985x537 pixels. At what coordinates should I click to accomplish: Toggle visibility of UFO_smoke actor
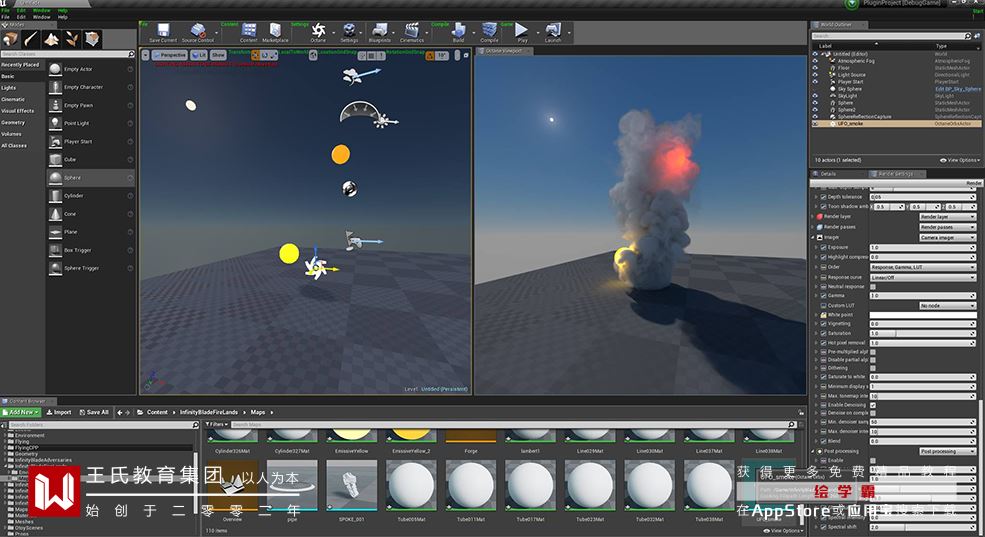(x=815, y=124)
